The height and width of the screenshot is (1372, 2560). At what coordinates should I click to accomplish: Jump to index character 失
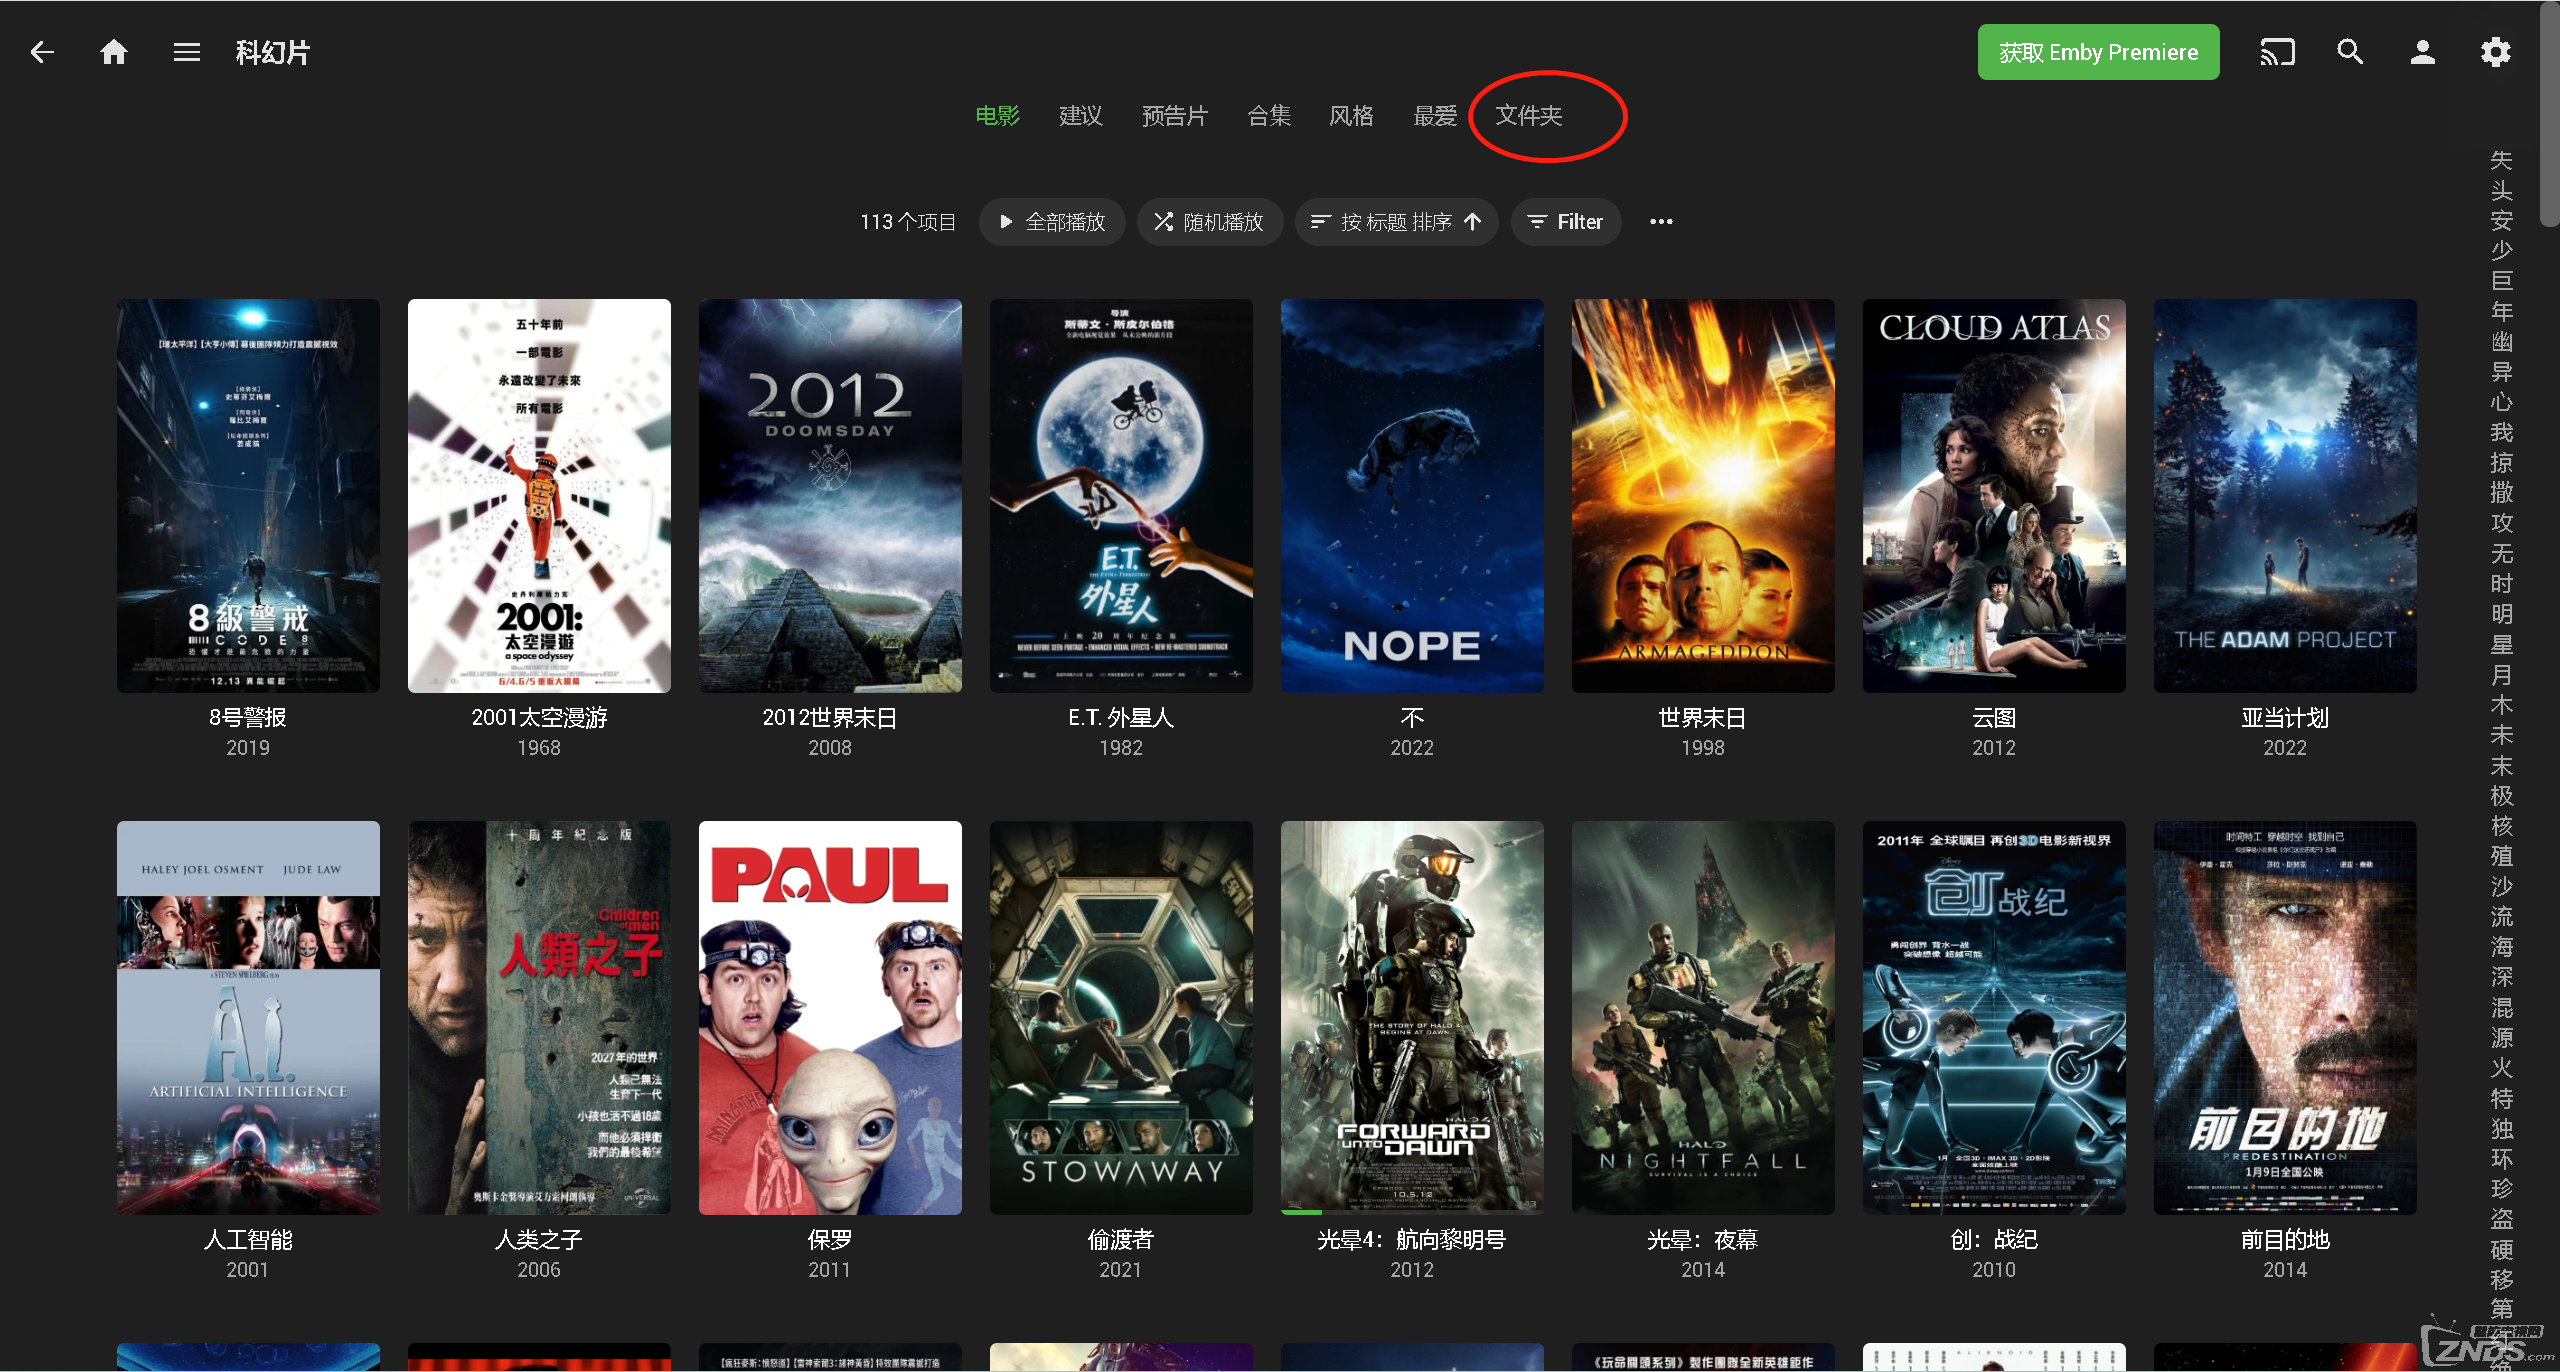(2501, 160)
